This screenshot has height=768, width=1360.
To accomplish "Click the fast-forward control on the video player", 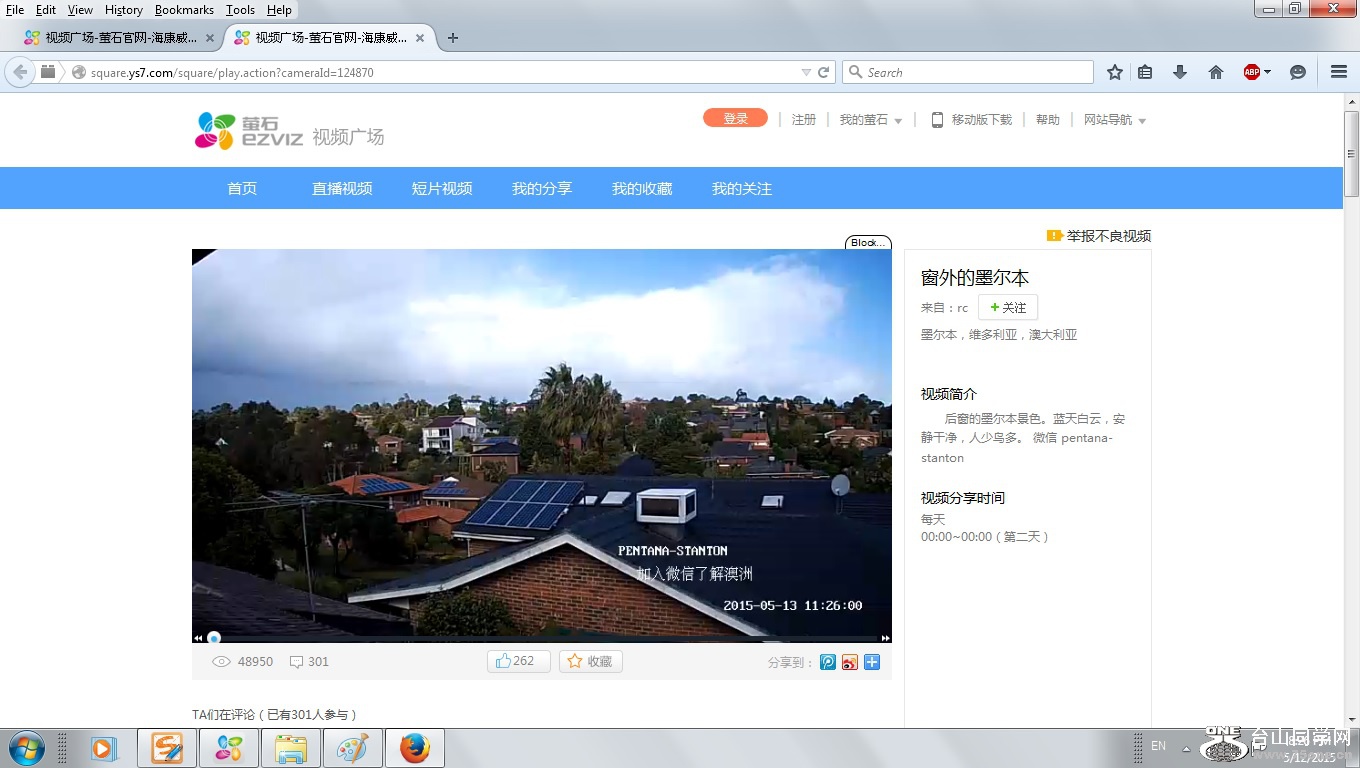I will click(x=885, y=638).
